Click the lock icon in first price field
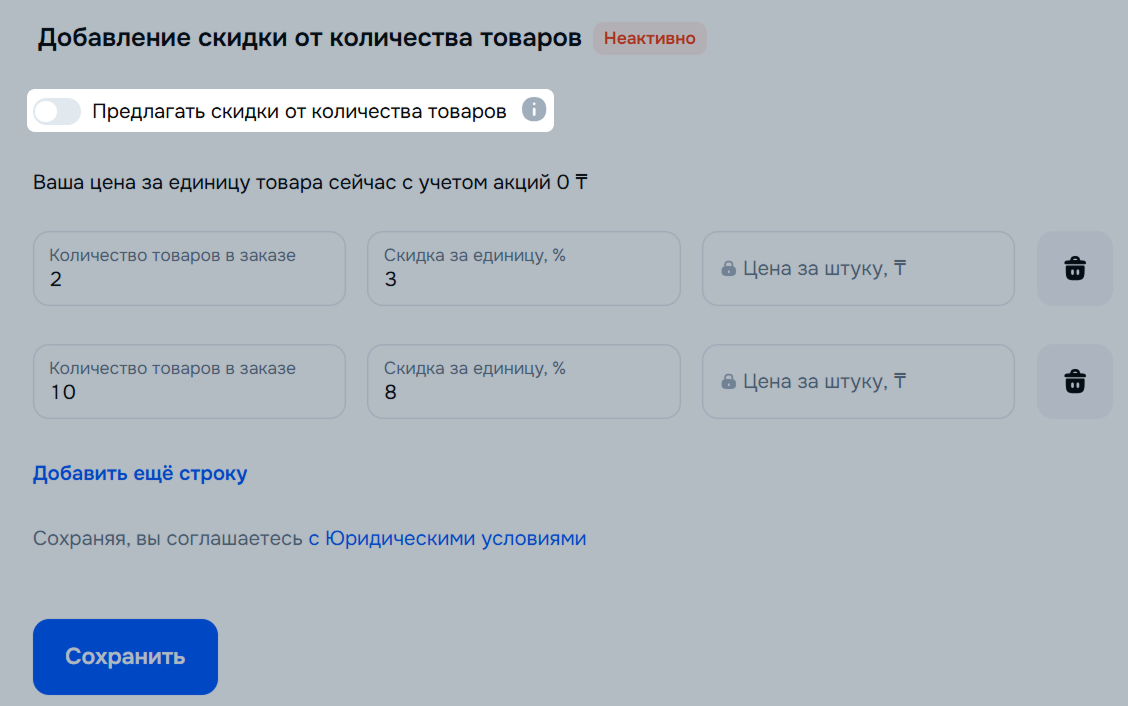Viewport: 1128px width, 706px height. pos(729,269)
